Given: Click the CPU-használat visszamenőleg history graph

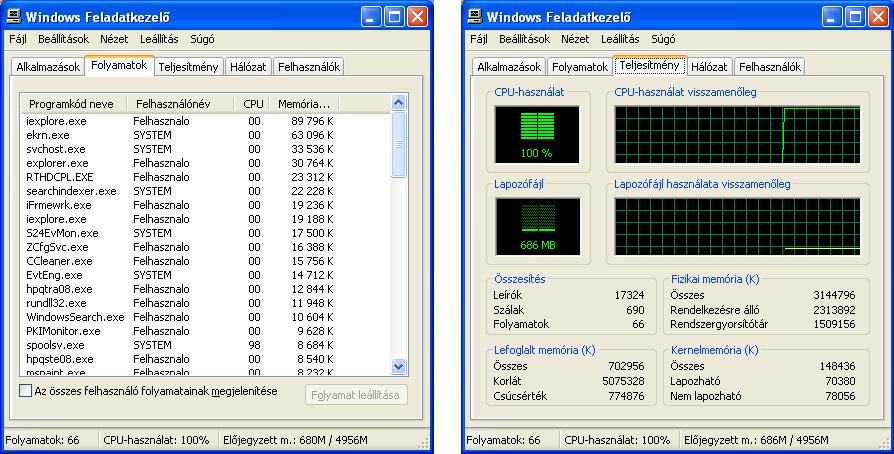Looking at the screenshot, I should point(737,135).
